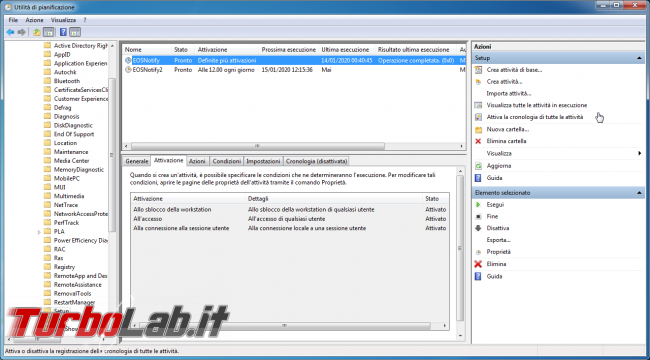Click the red X Elimina task icon
Screen dimensions: 650x360
point(478,264)
